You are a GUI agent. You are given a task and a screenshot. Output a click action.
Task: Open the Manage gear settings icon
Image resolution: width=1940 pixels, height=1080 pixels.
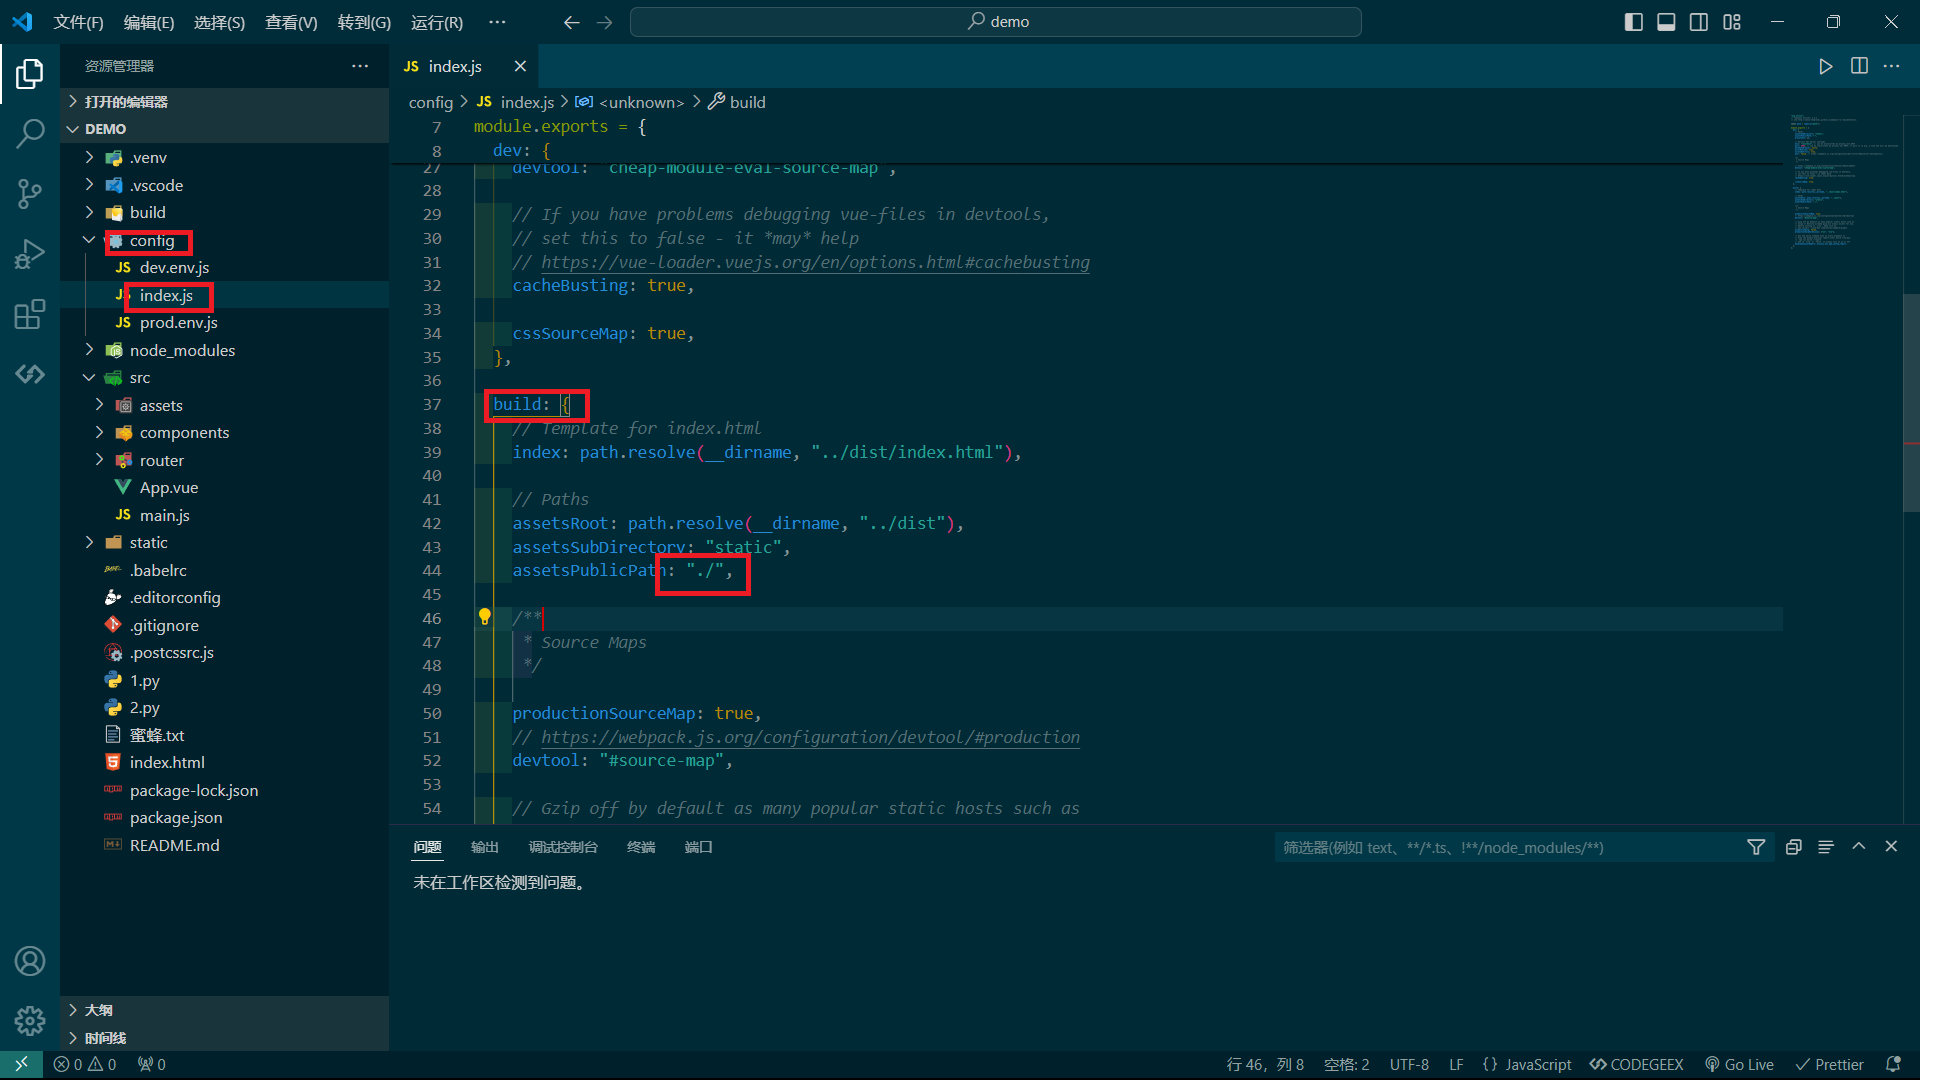pos(30,1021)
